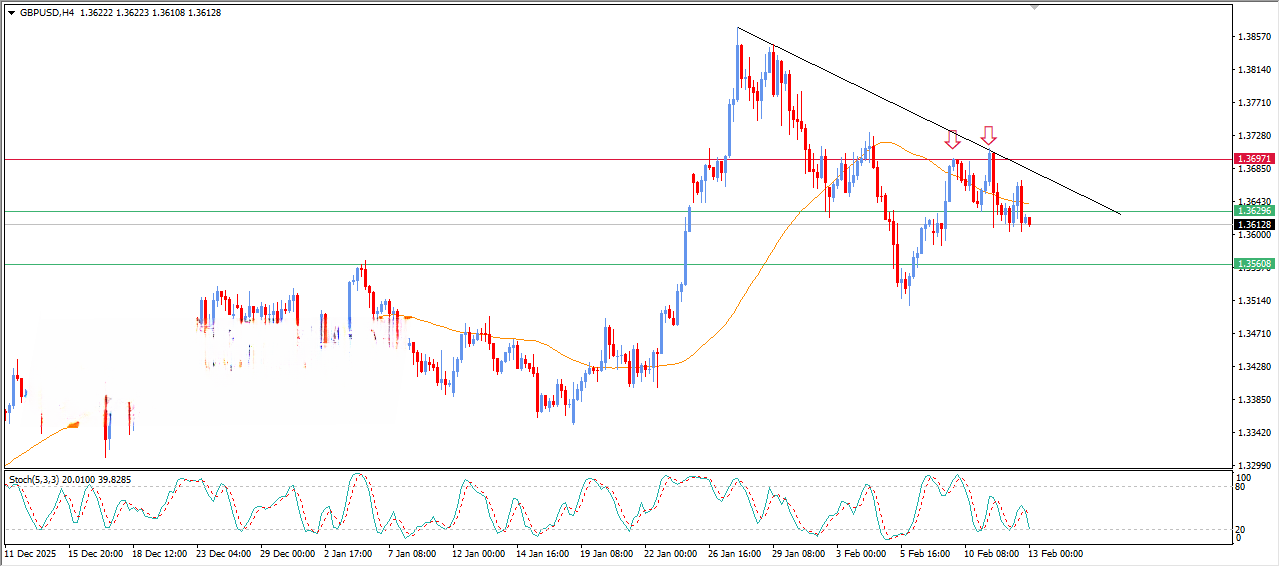Click the 11 Dec 2025 time label
1280x567 pixels.
[x=30, y=553]
